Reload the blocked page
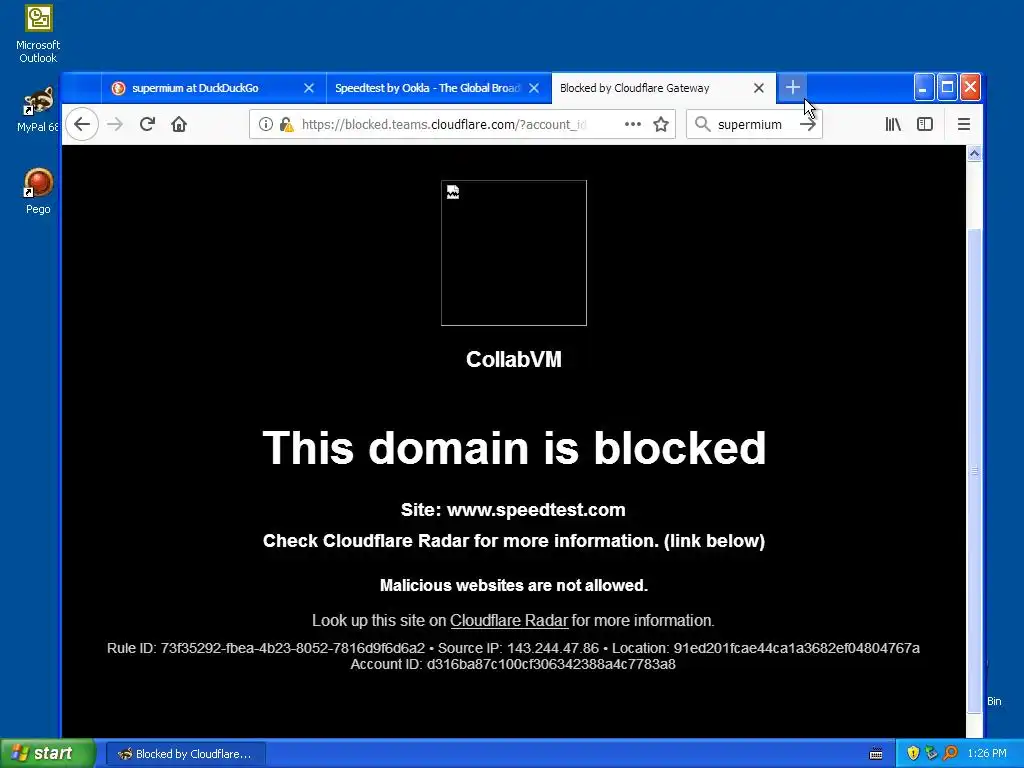1024x768 pixels. point(147,124)
